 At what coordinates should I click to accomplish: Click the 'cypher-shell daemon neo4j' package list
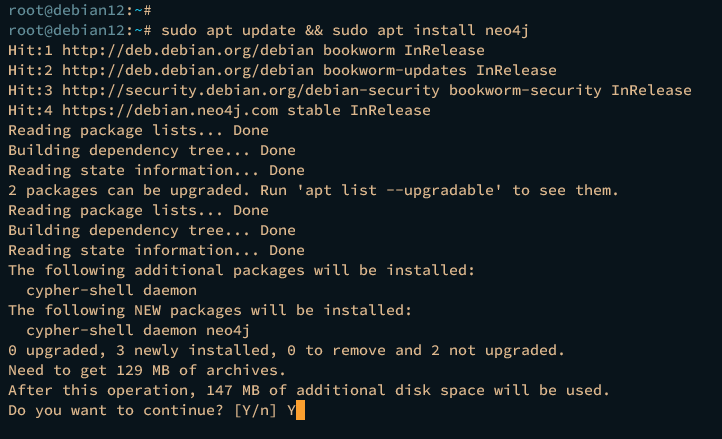[x=138, y=330]
